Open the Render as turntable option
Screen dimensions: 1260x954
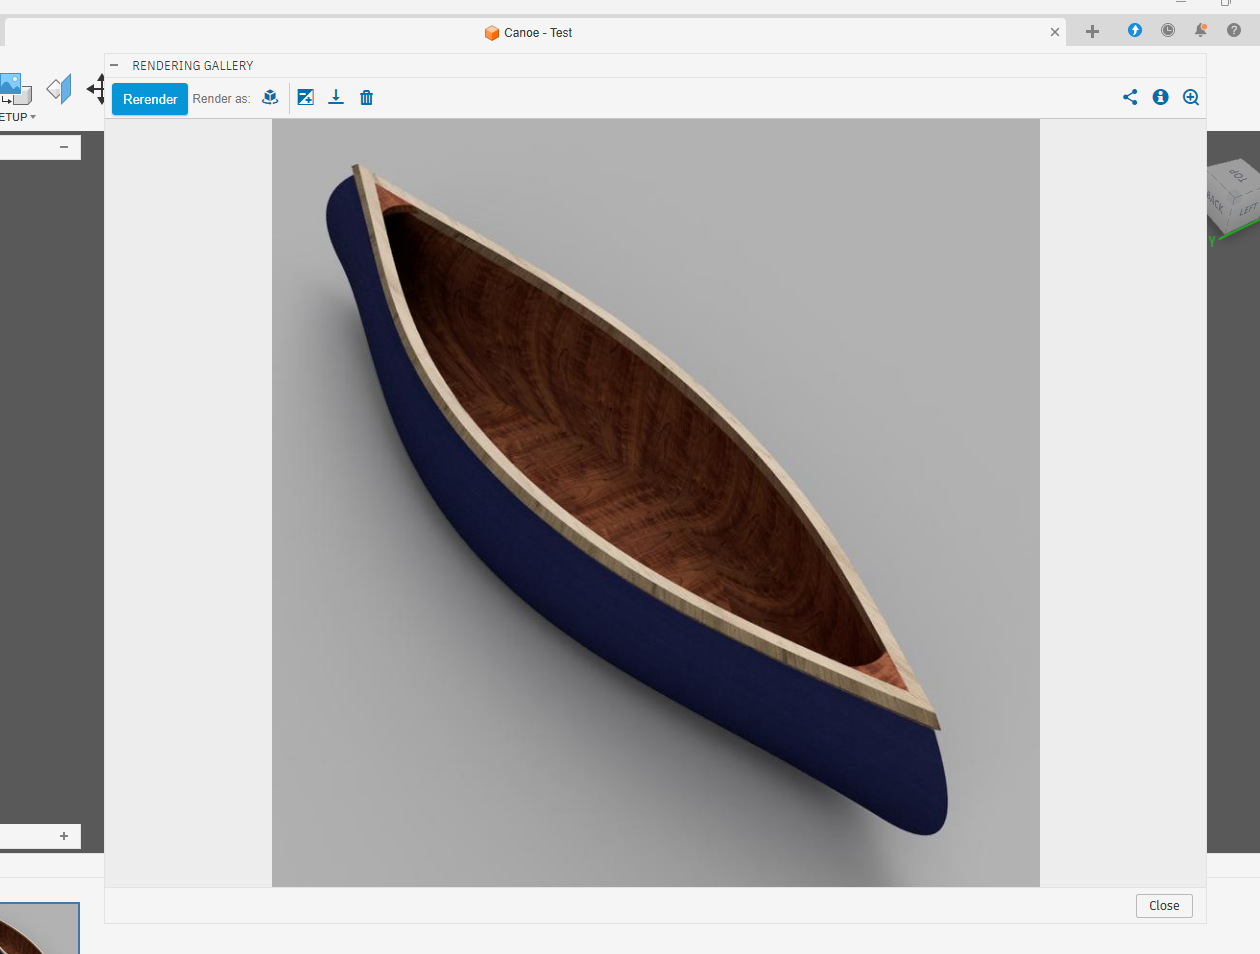[x=270, y=97]
